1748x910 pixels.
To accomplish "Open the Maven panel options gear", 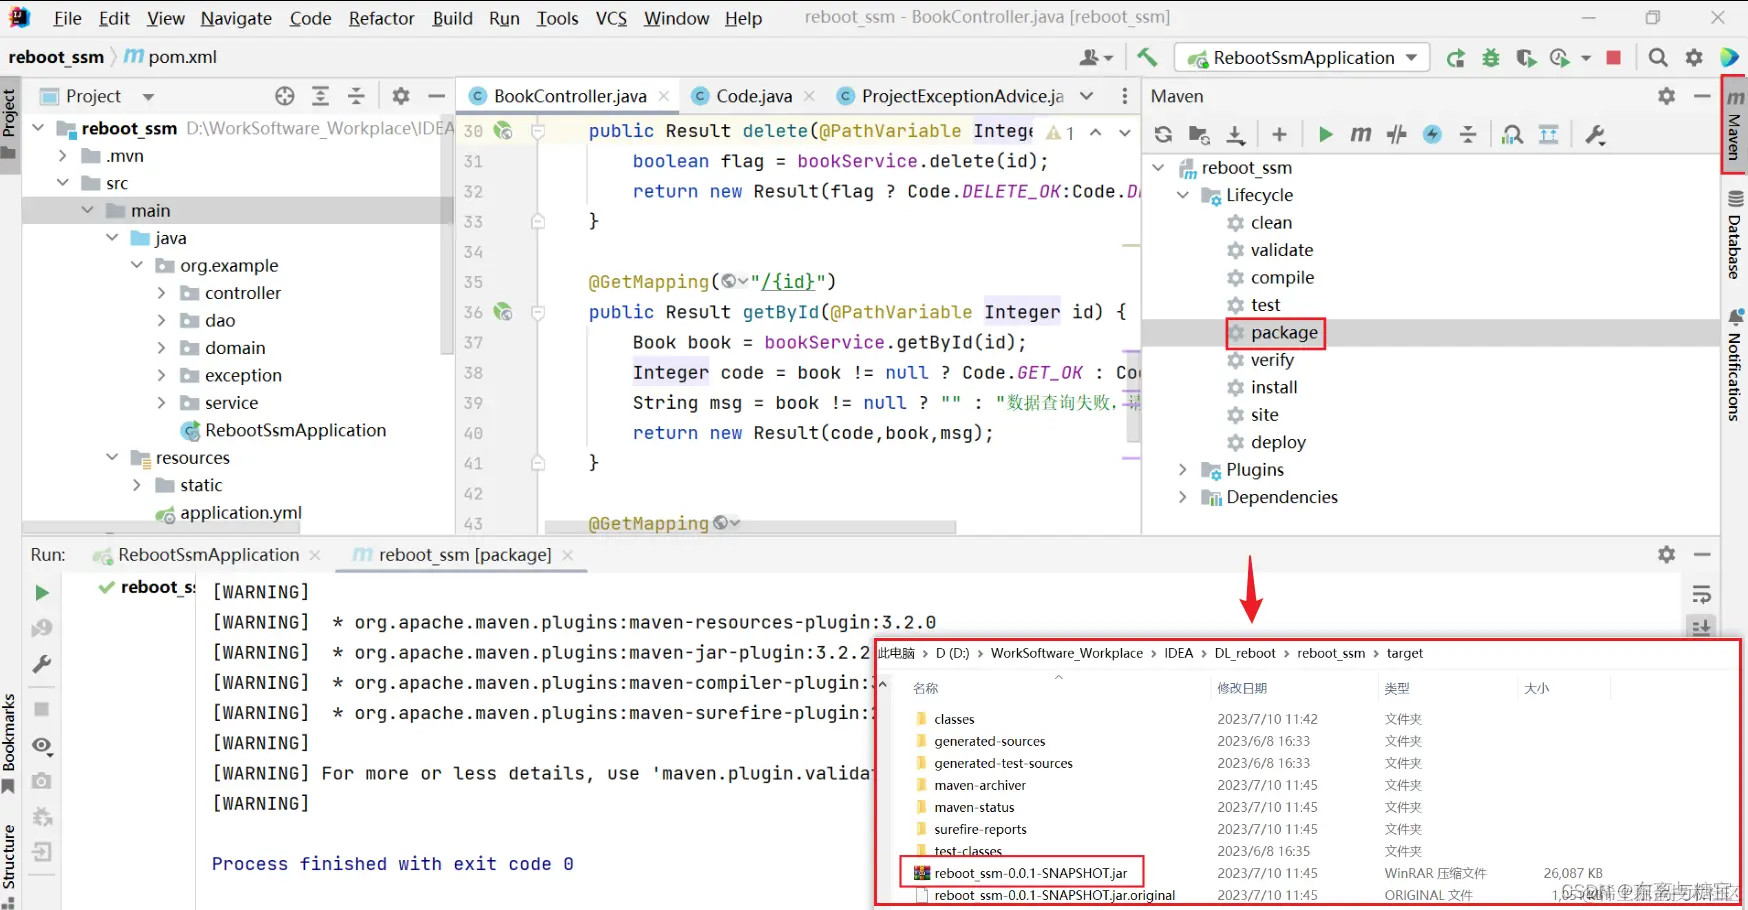I will [x=1666, y=96].
